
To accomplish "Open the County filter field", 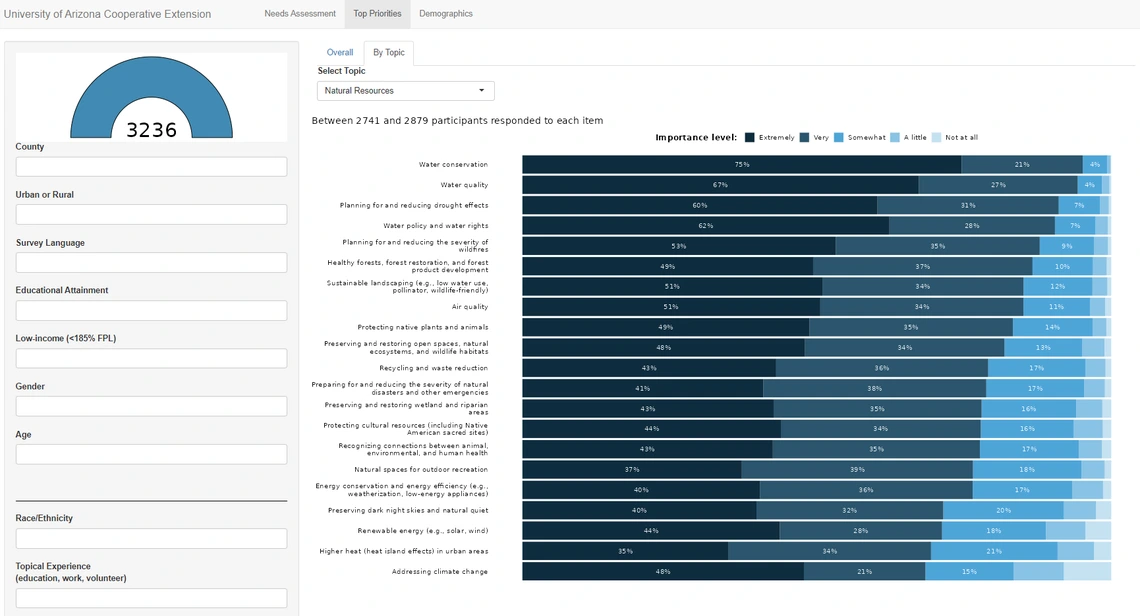I will click(151, 167).
